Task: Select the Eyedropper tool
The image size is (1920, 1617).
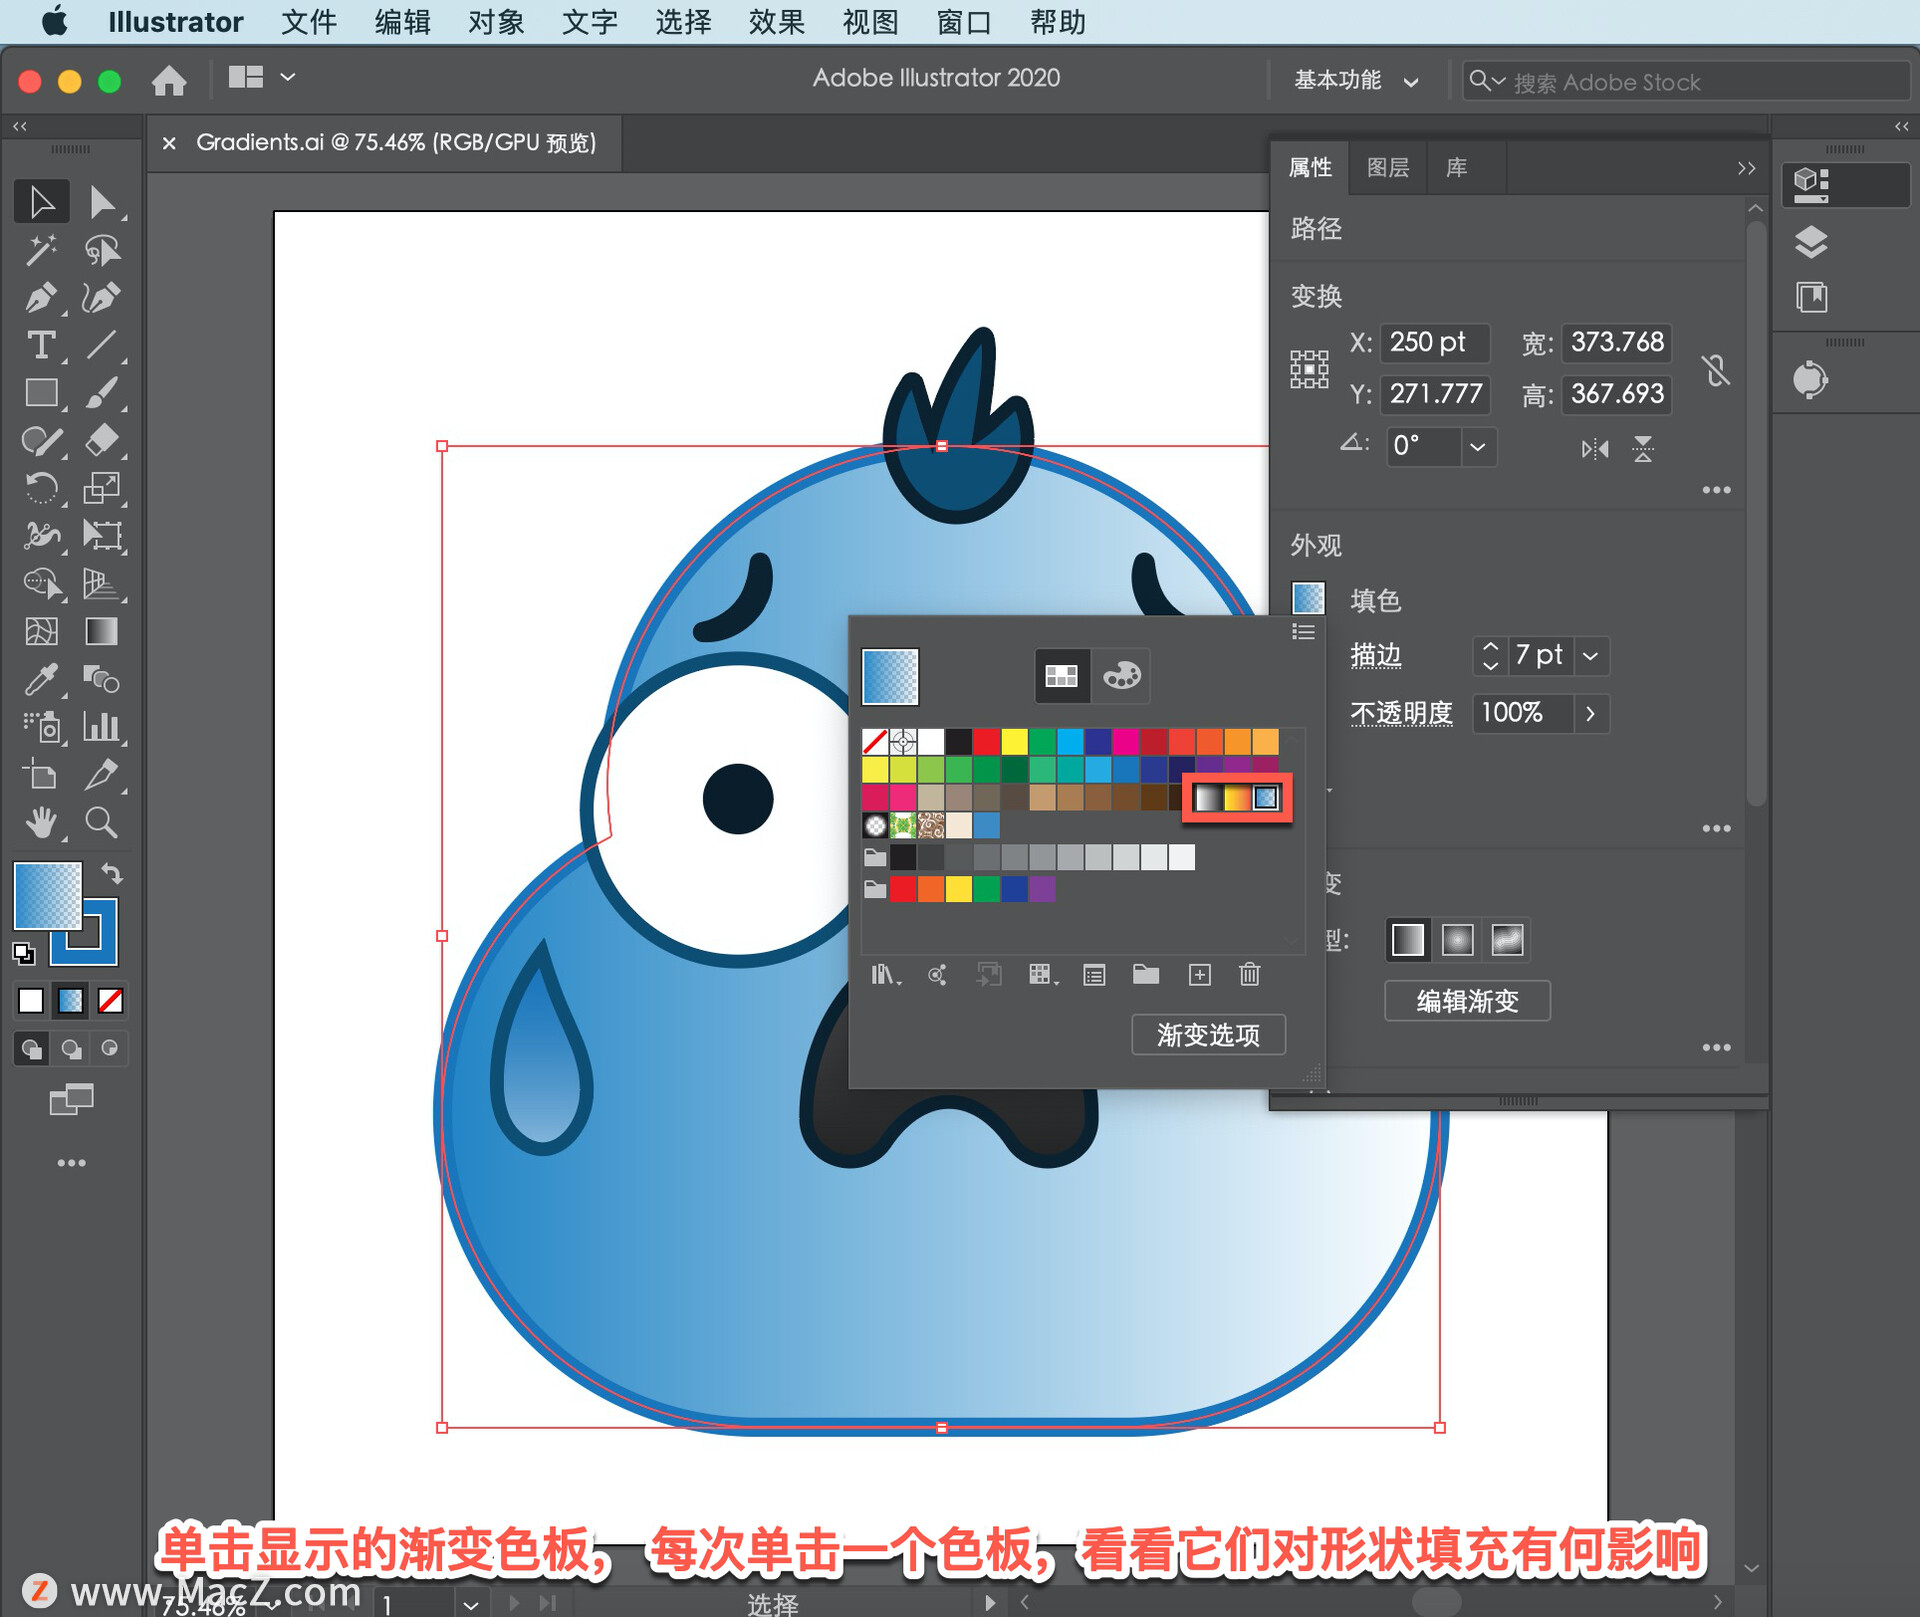Action: pyautogui.click(x=40, y=680)
